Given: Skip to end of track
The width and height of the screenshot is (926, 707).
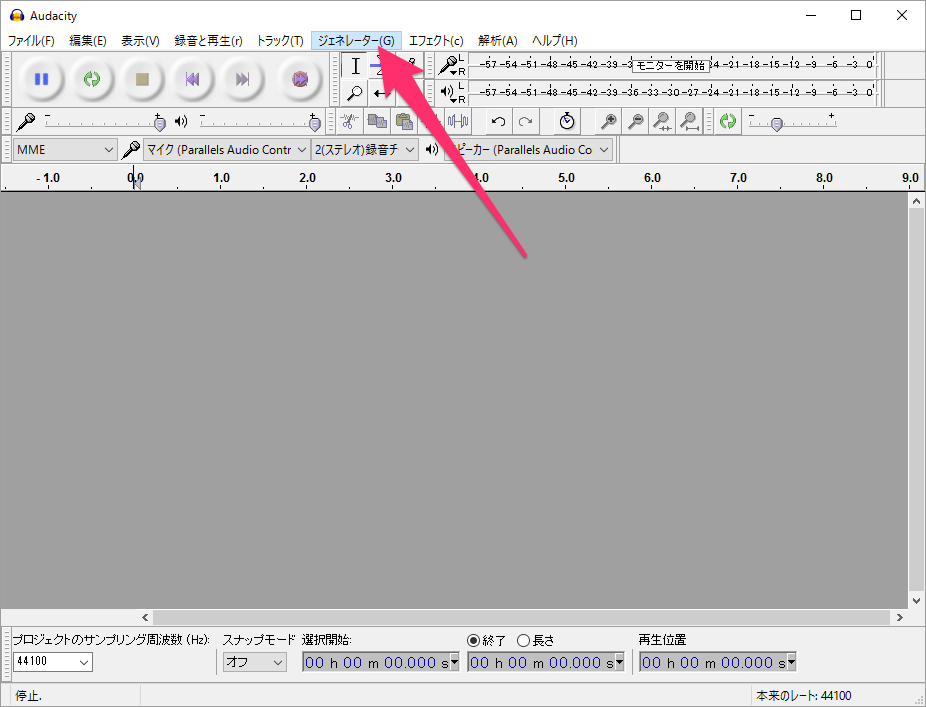Looking at the screenshot, I should pos(242,79).
